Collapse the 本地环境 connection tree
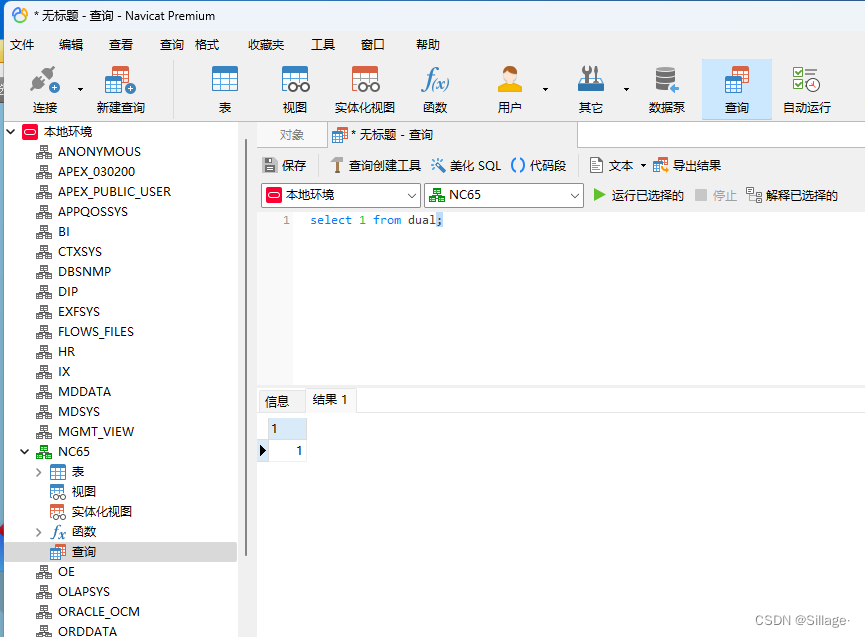The width and height of the screenshot is (865, 637). 10,131
